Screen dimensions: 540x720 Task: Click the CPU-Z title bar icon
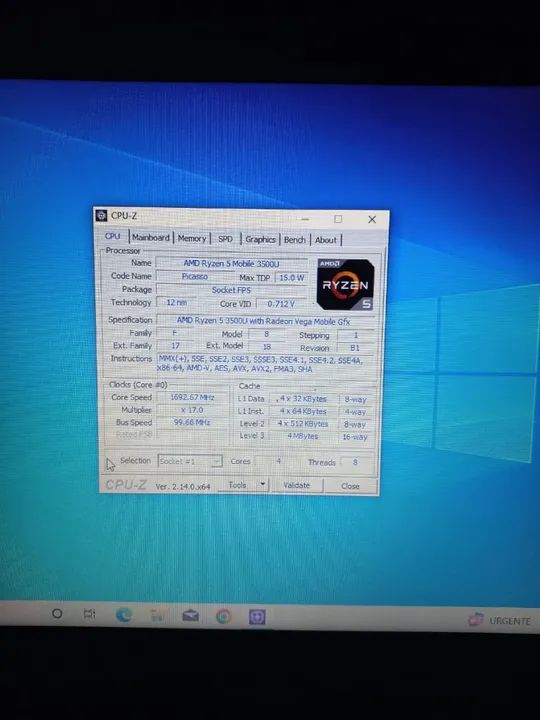point(102,215)
